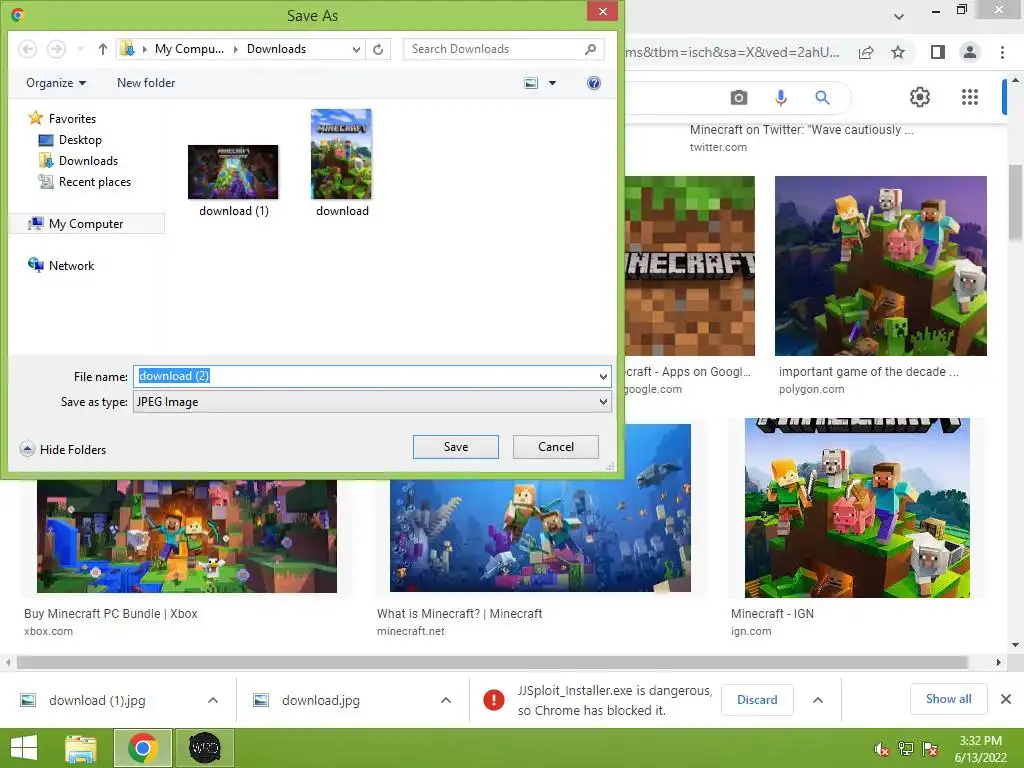Click Show all downloads button
This screenshot has width=1024, height=768.
(x=948, y=699)
